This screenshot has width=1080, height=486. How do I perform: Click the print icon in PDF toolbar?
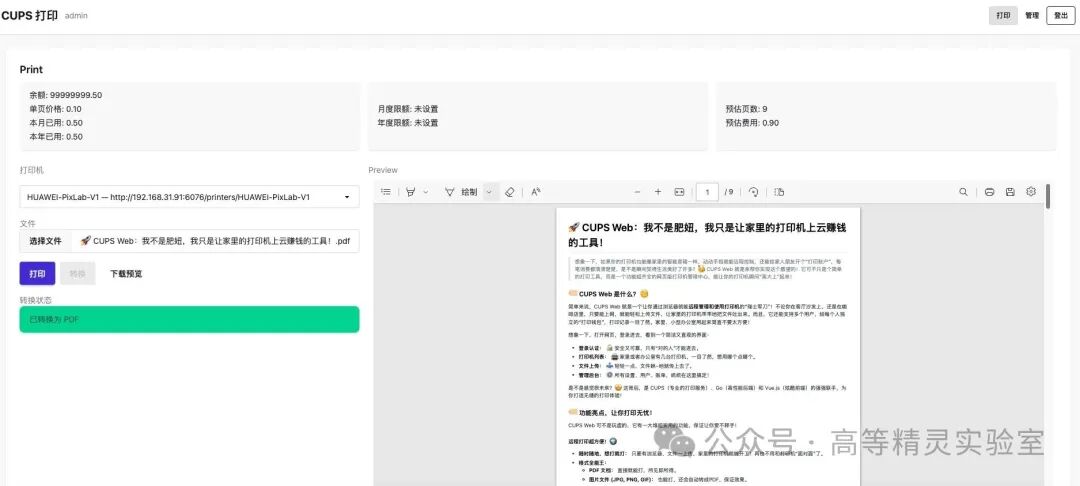click(x=989, y=192)
